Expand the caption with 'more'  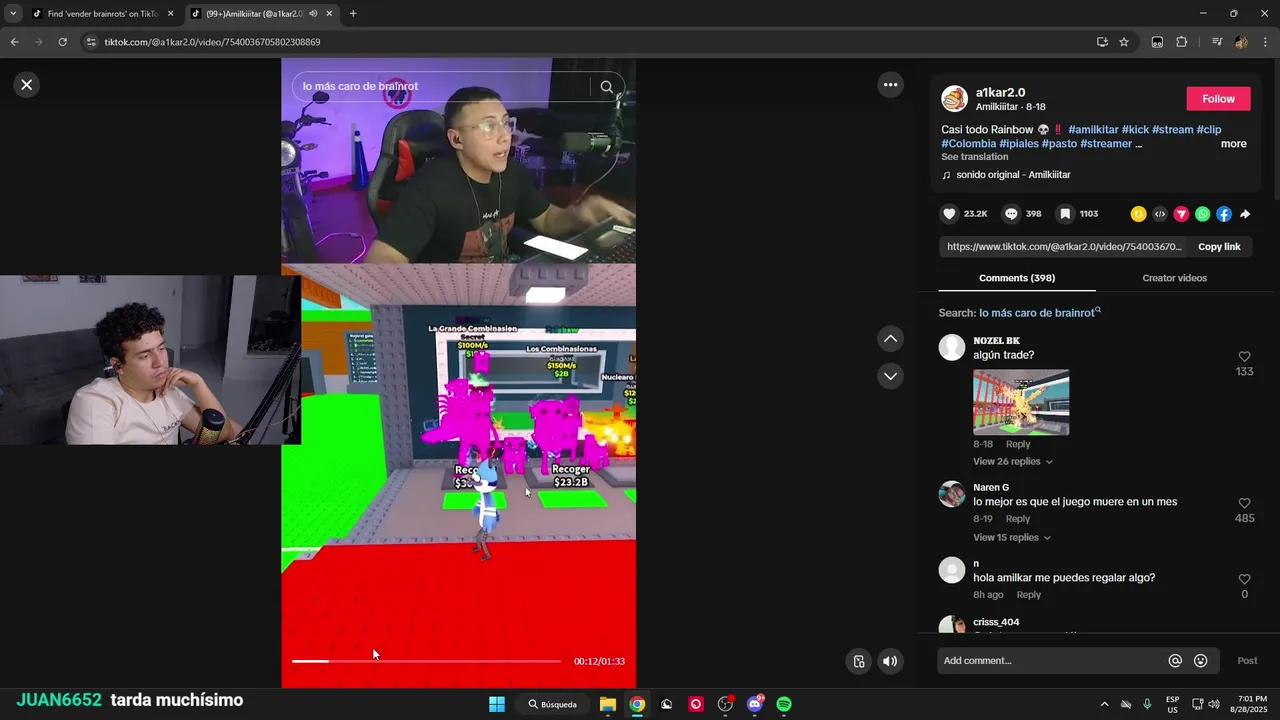click(x=1233, y=144)
